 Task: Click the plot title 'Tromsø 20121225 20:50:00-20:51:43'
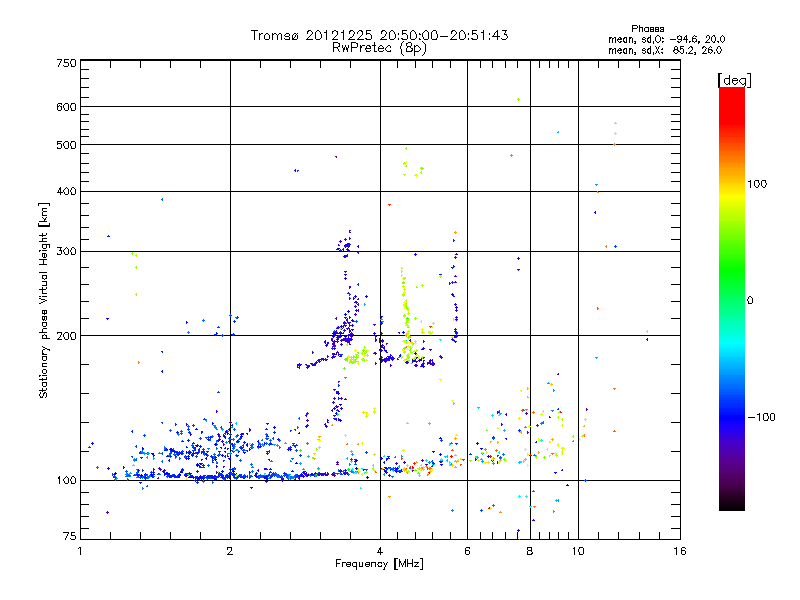click(x=379, y=35)
